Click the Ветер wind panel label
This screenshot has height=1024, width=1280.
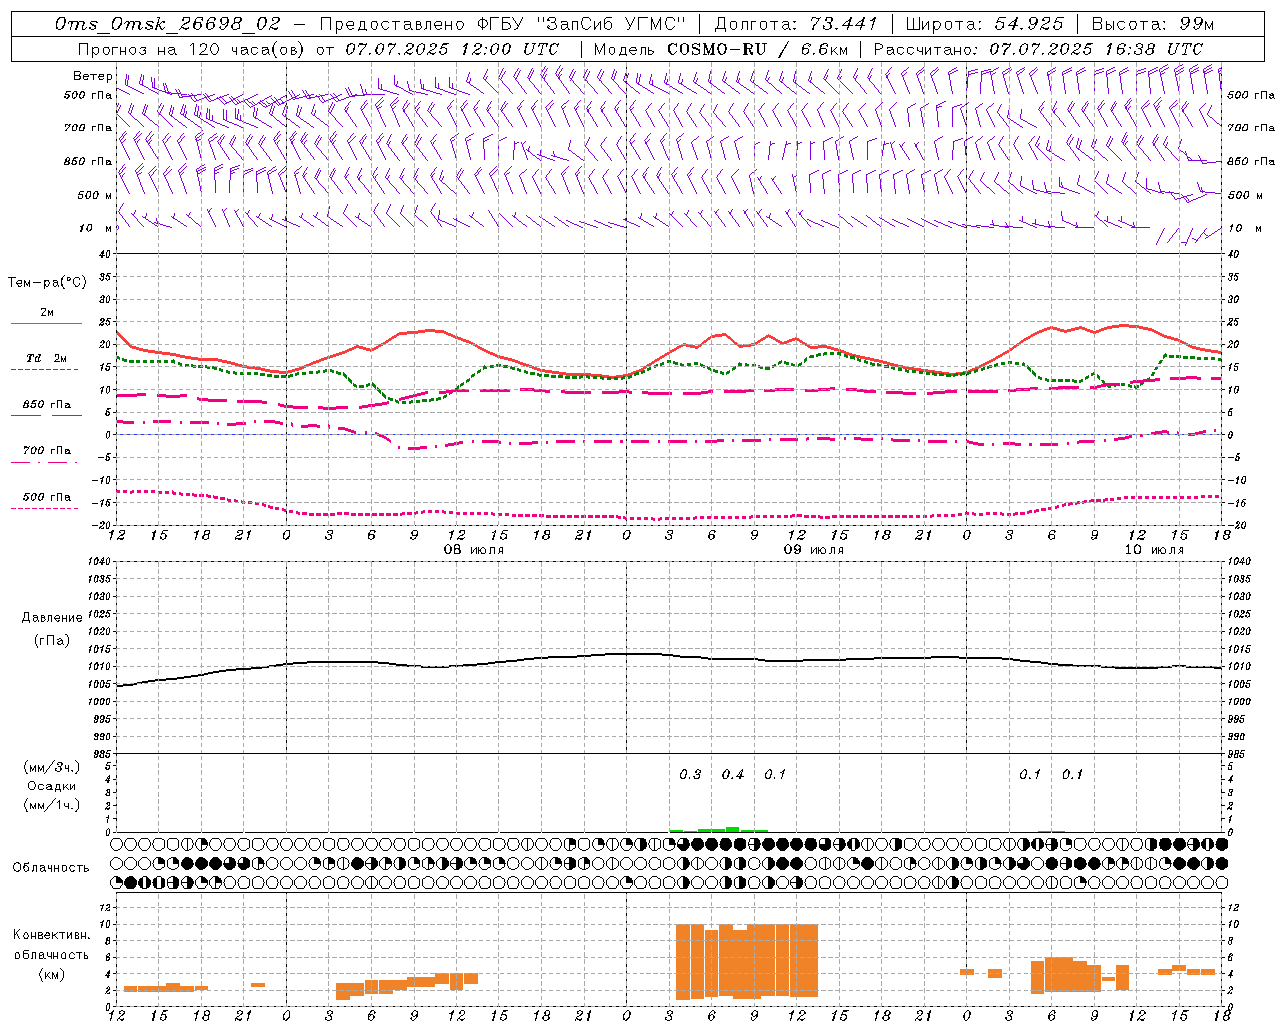click(93, 76)
